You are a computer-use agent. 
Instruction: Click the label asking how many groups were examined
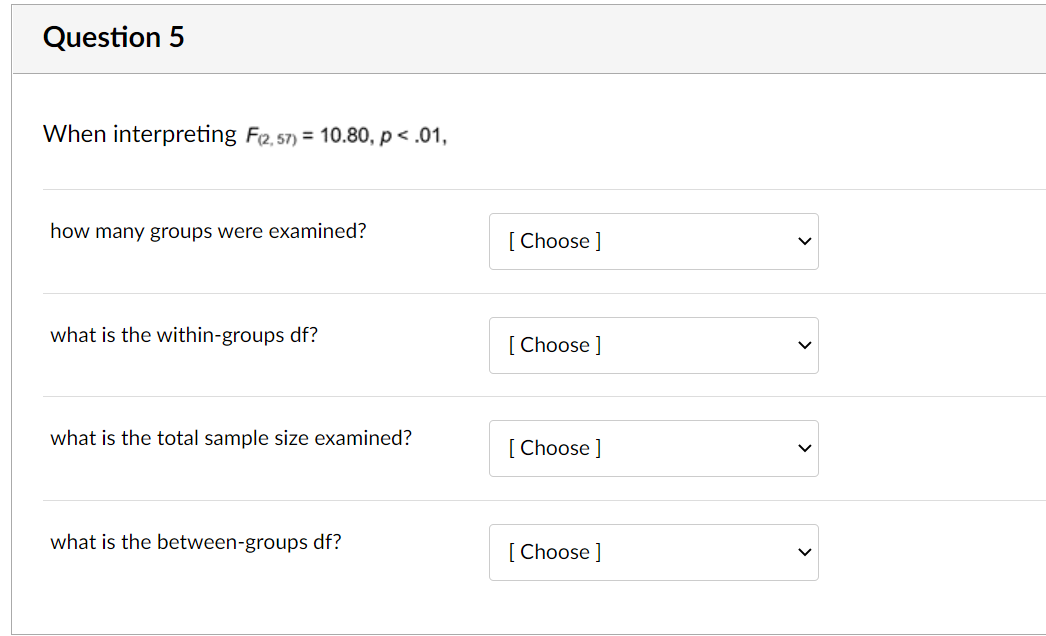pyautogui.click(x=208, y=231)
